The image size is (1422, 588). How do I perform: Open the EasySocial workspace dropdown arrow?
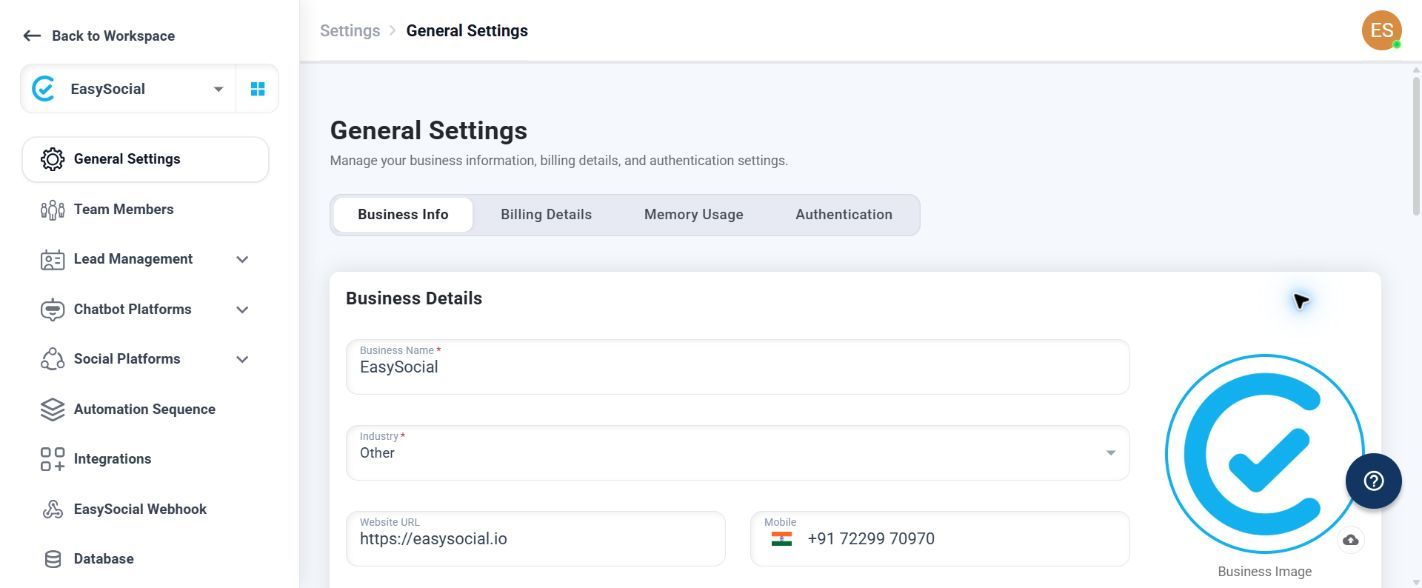pyautogui.click(x=218, y=89)
